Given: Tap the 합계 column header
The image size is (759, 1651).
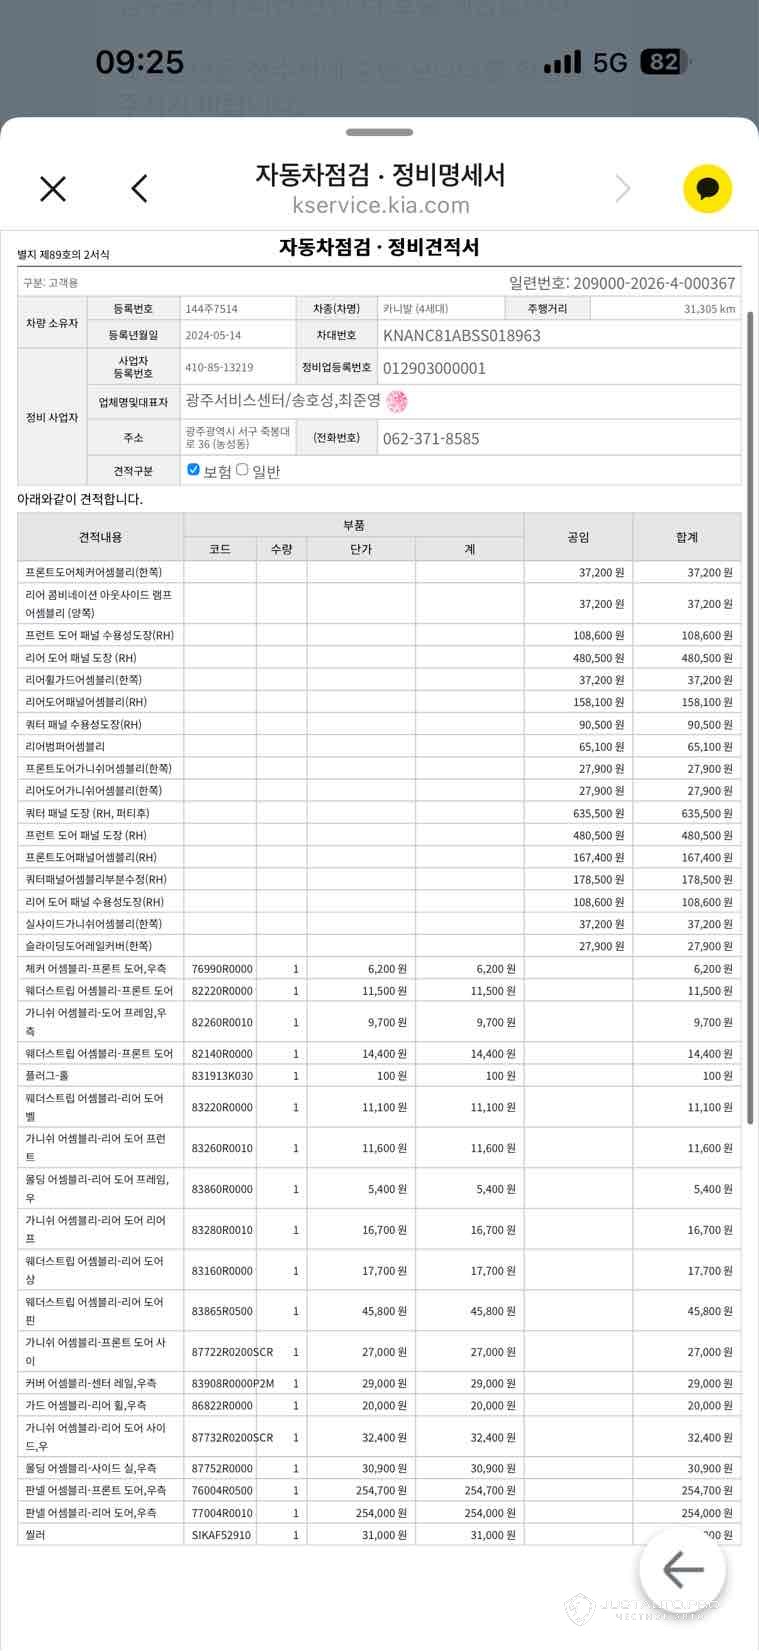Looking at the screenshot, I should (687, 537).
